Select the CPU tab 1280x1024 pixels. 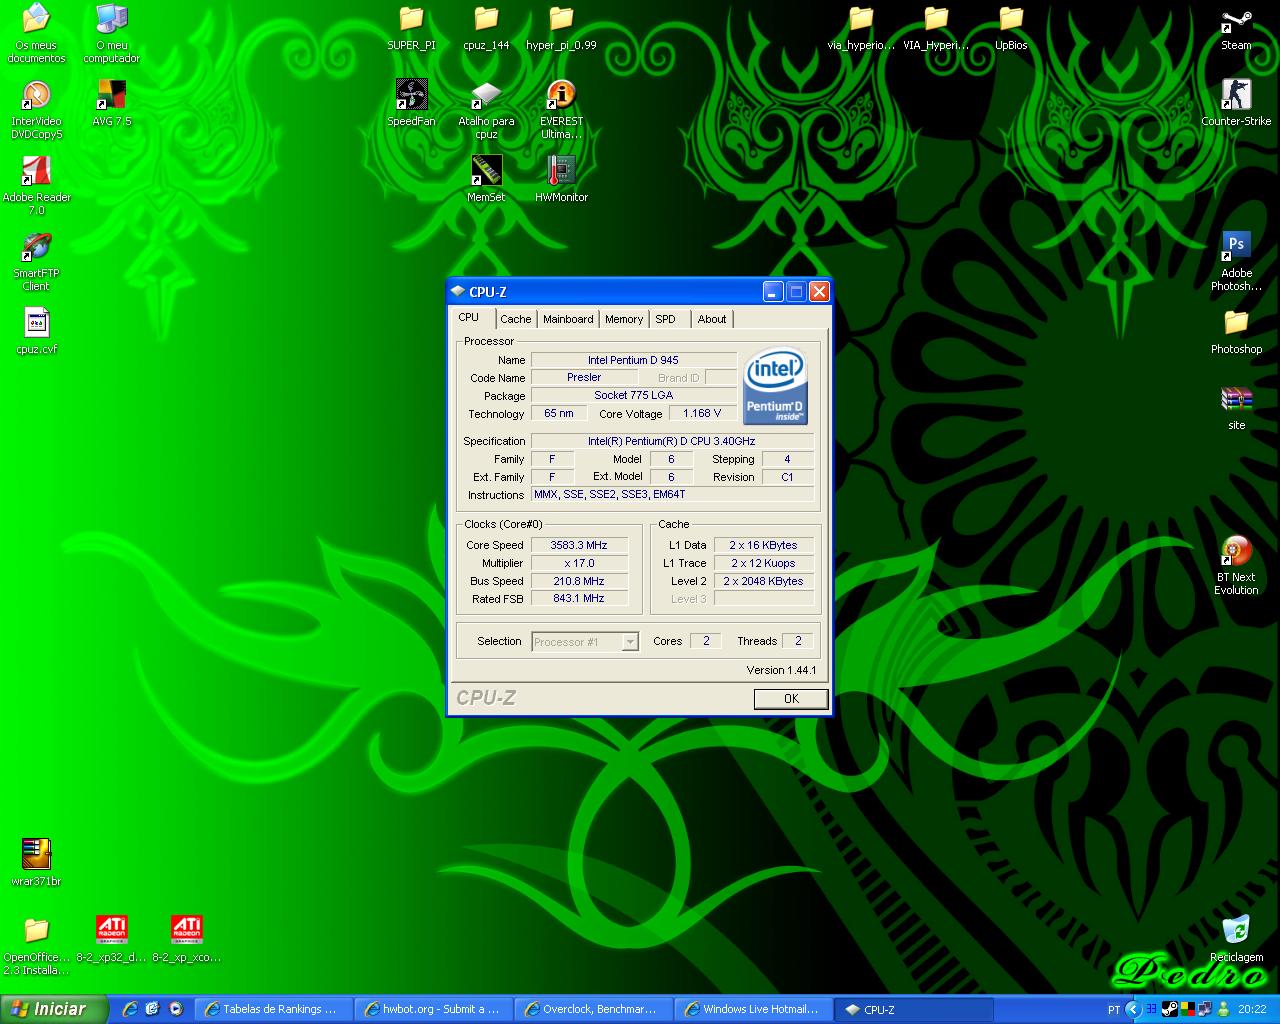tap(469, 317)
